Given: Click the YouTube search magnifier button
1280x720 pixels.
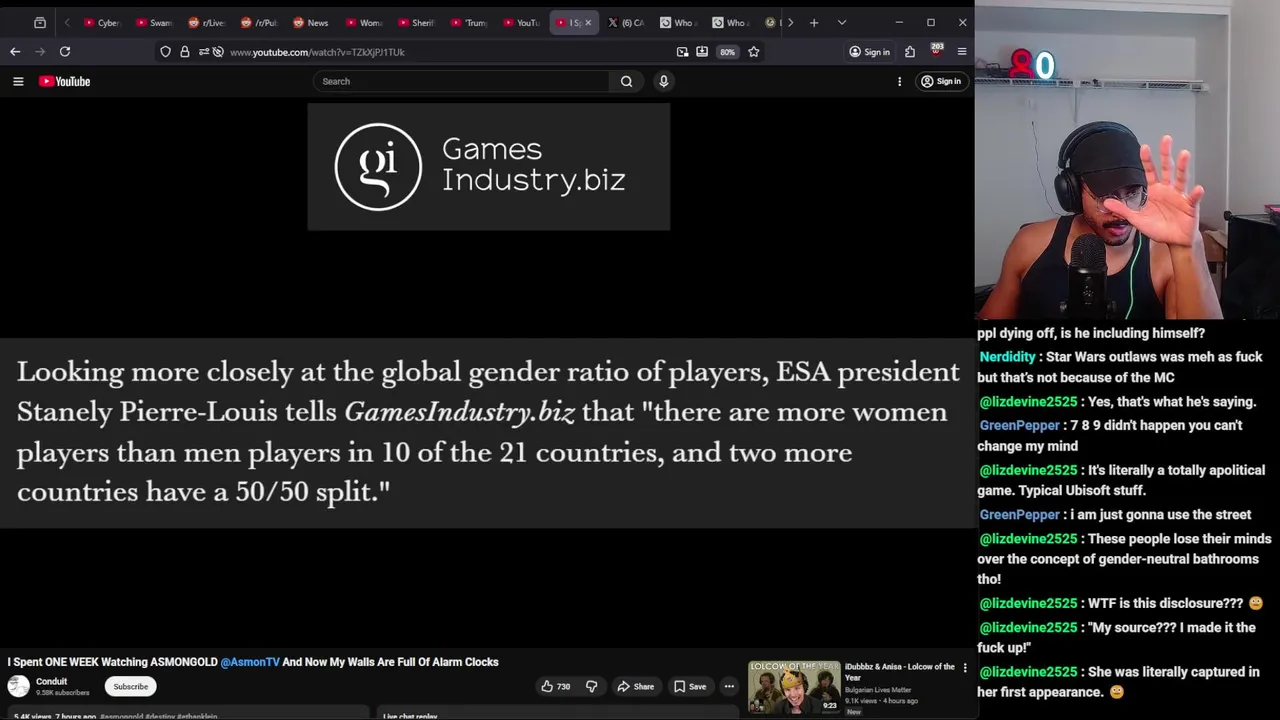Looking at the screenshot, I should pos(626,81).
